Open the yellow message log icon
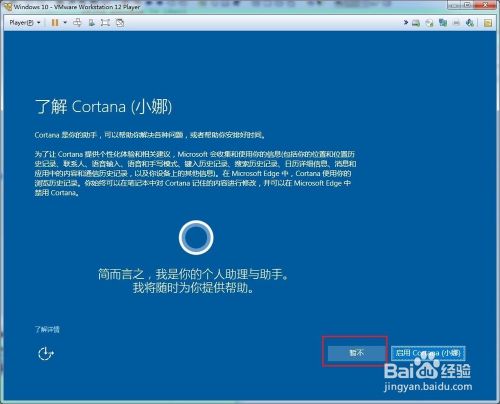This screenshot has height=404, width=500. pos(488,23)
